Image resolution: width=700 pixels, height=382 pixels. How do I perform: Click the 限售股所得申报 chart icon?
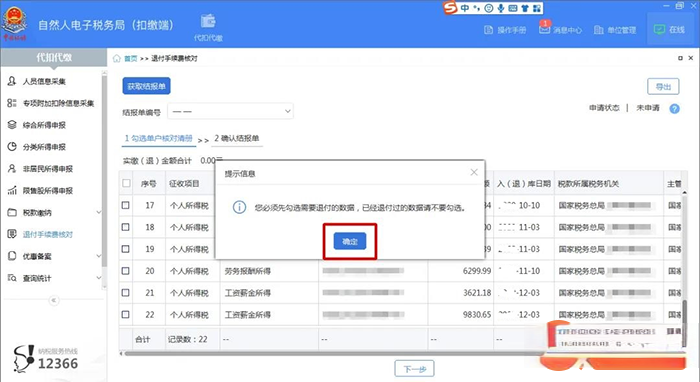click(x=12, y=190)
